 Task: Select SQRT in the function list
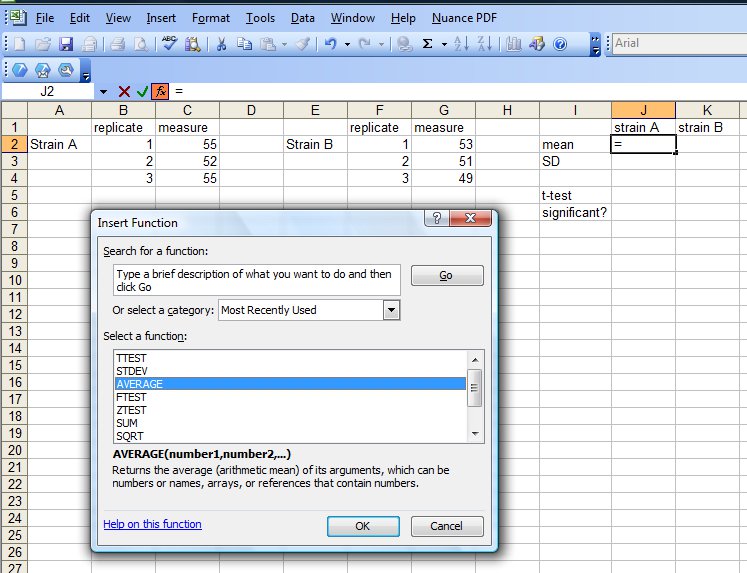[290, 436]
